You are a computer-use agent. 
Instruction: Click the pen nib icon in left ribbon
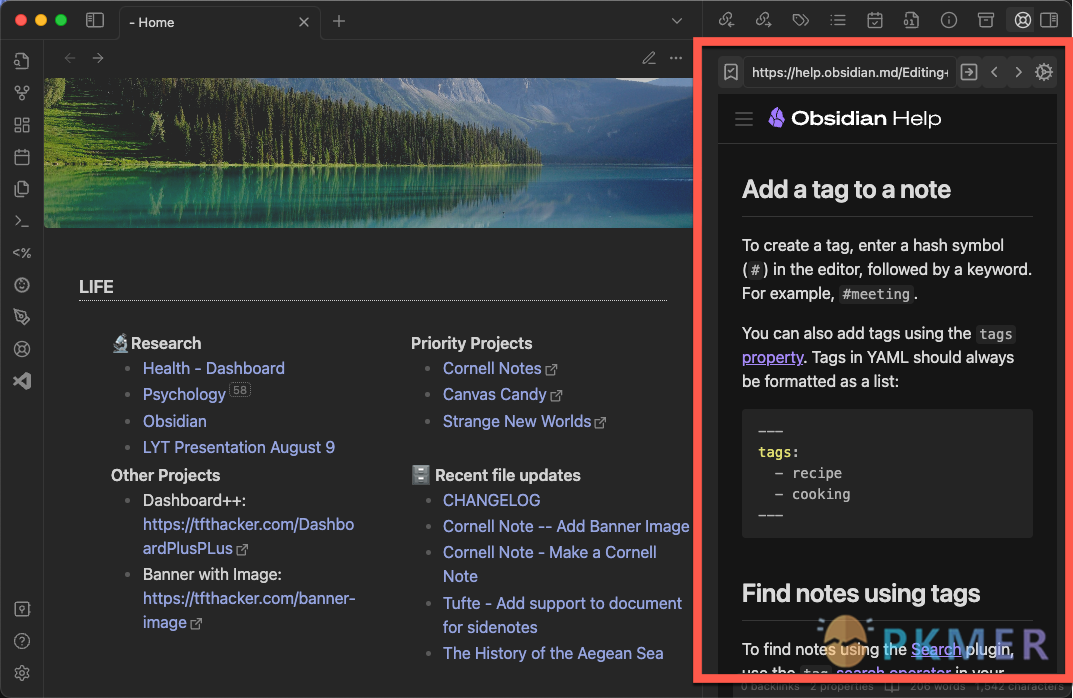point(22,317)
